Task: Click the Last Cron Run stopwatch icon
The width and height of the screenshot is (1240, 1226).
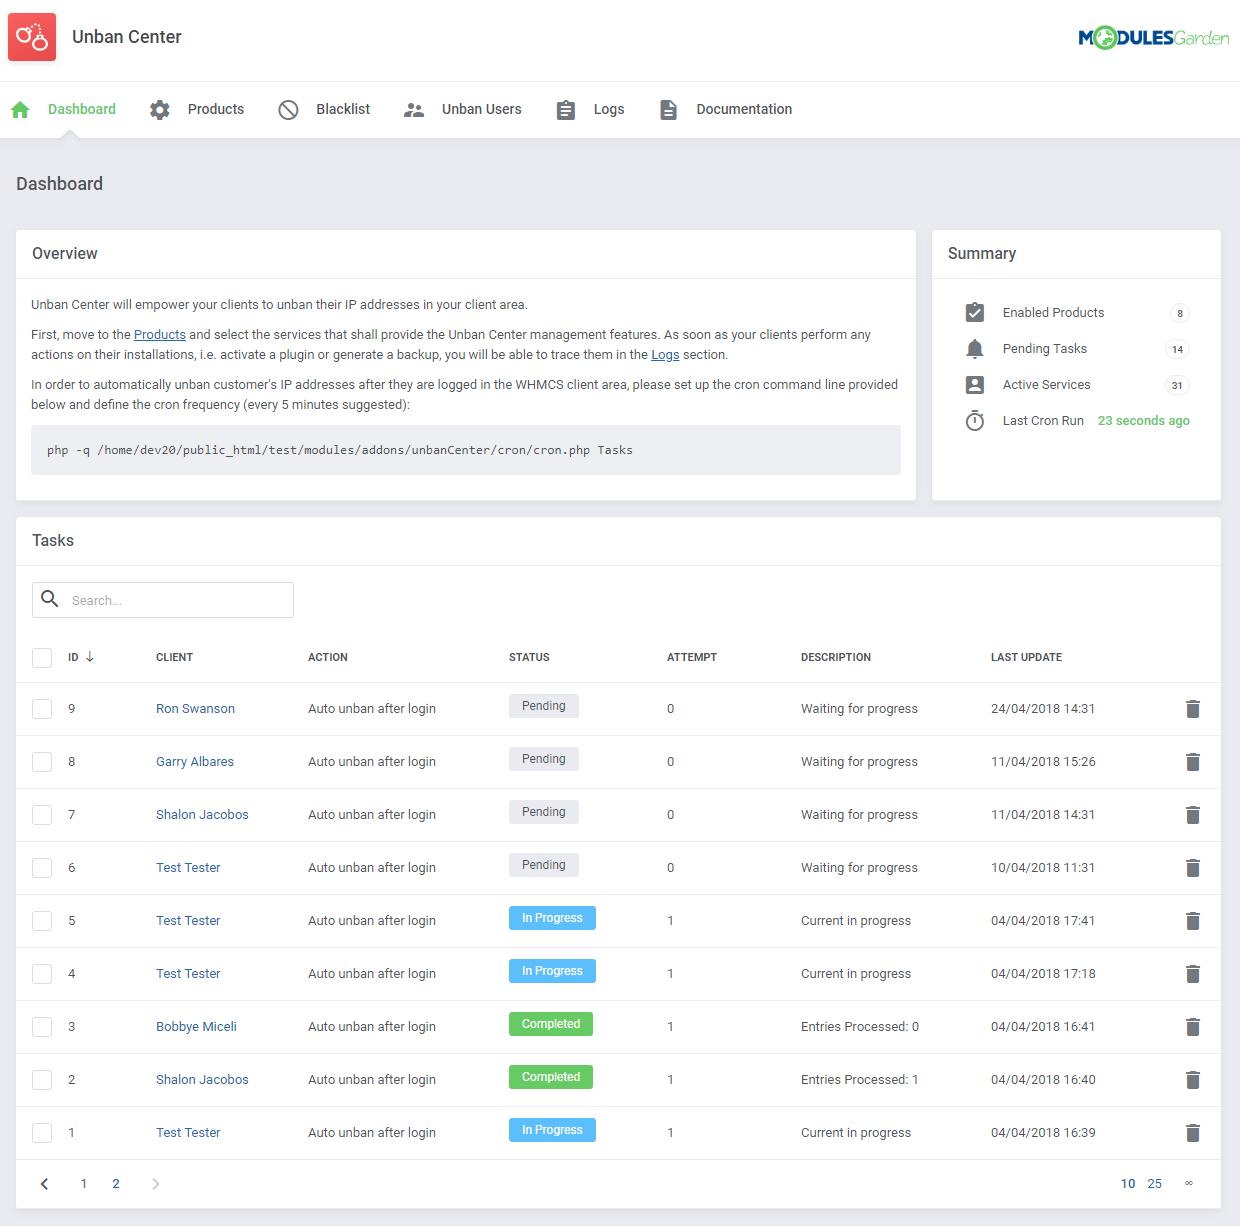Action: coord(975,421)
